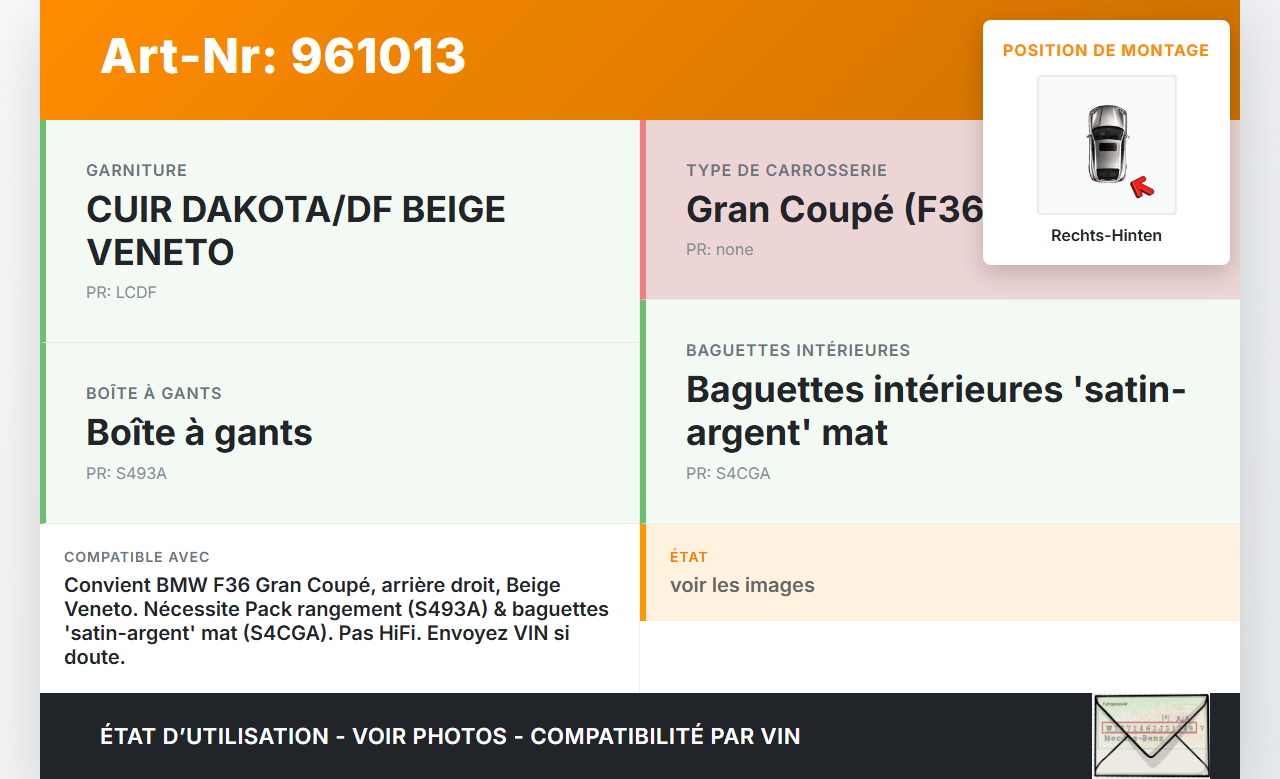The image size is (1280, 779).
Task: Open the VIN document envelope thumbnail
Action: click(1150, 735)
